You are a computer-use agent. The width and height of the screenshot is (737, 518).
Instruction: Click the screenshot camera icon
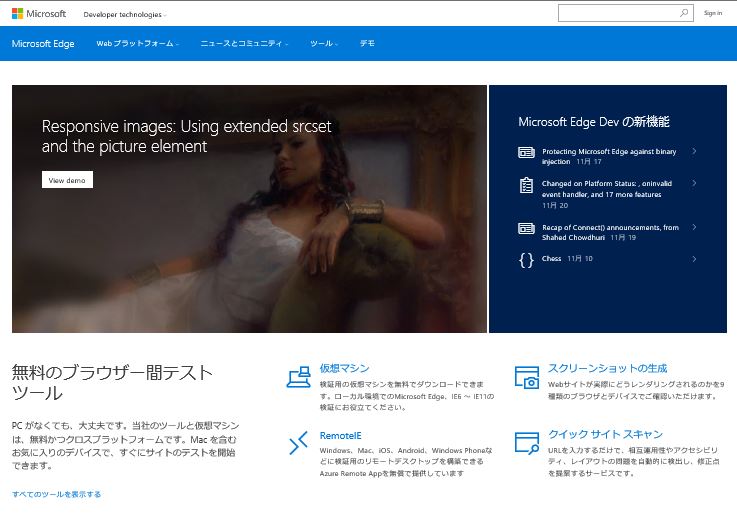pos(526,377)
